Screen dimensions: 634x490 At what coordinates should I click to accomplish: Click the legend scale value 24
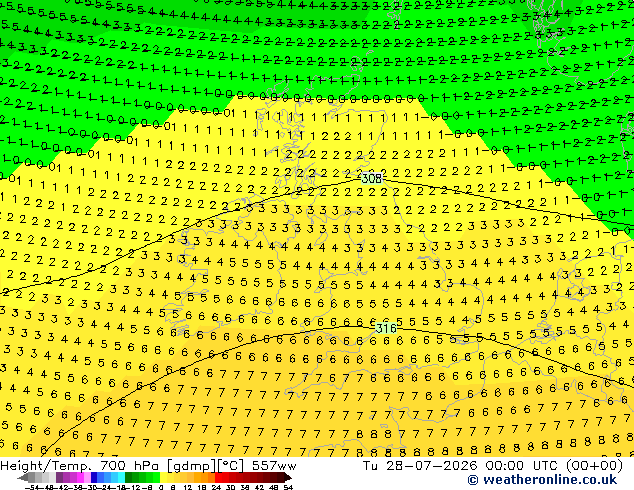point(217,488)
